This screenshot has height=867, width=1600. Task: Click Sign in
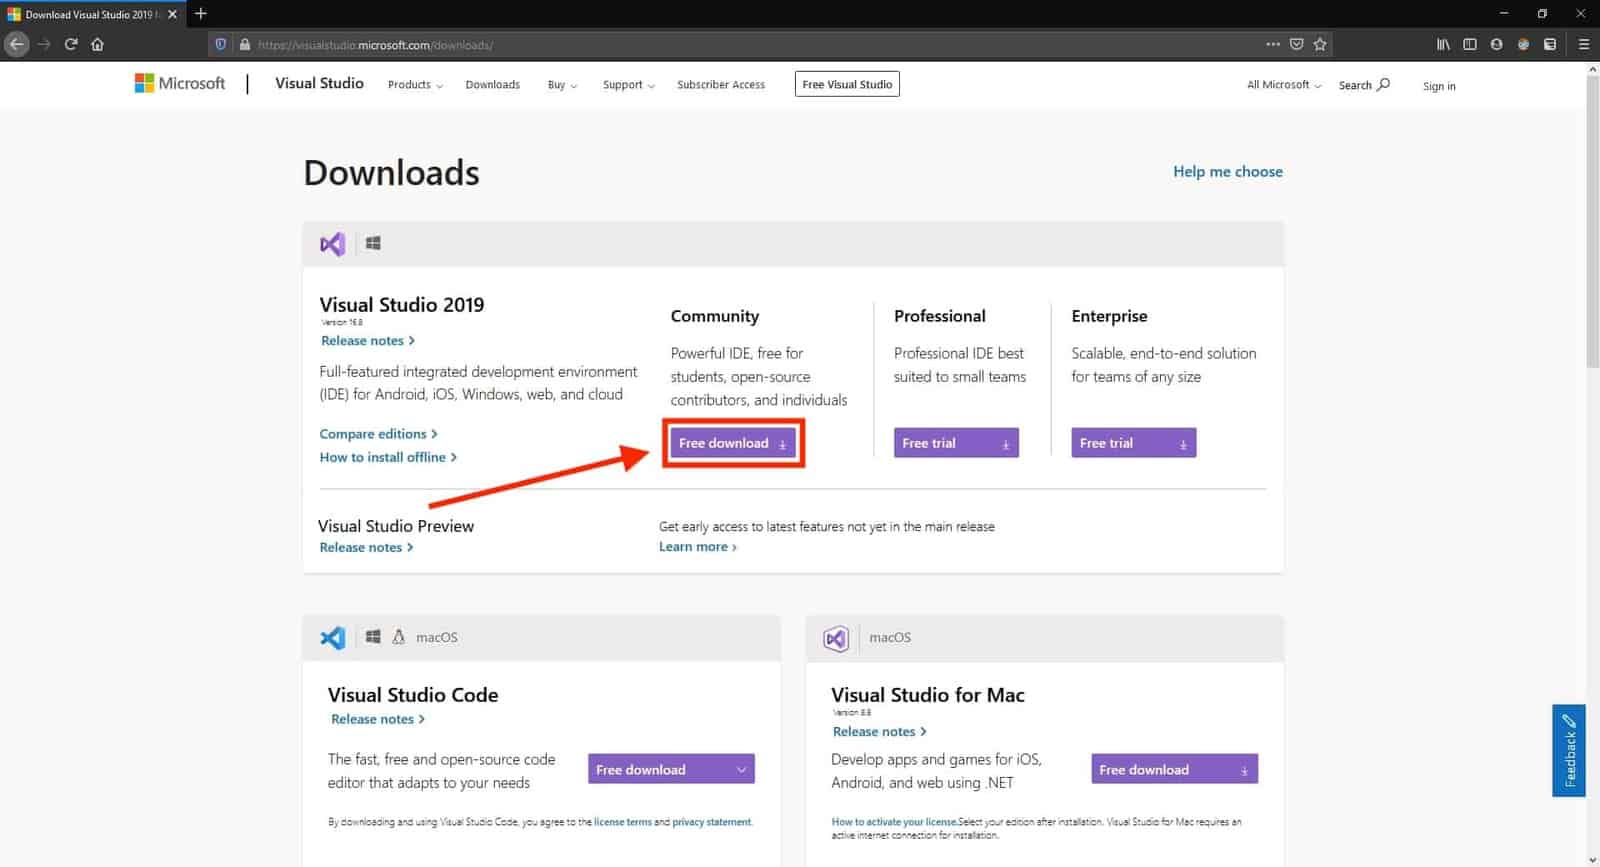1439,86
